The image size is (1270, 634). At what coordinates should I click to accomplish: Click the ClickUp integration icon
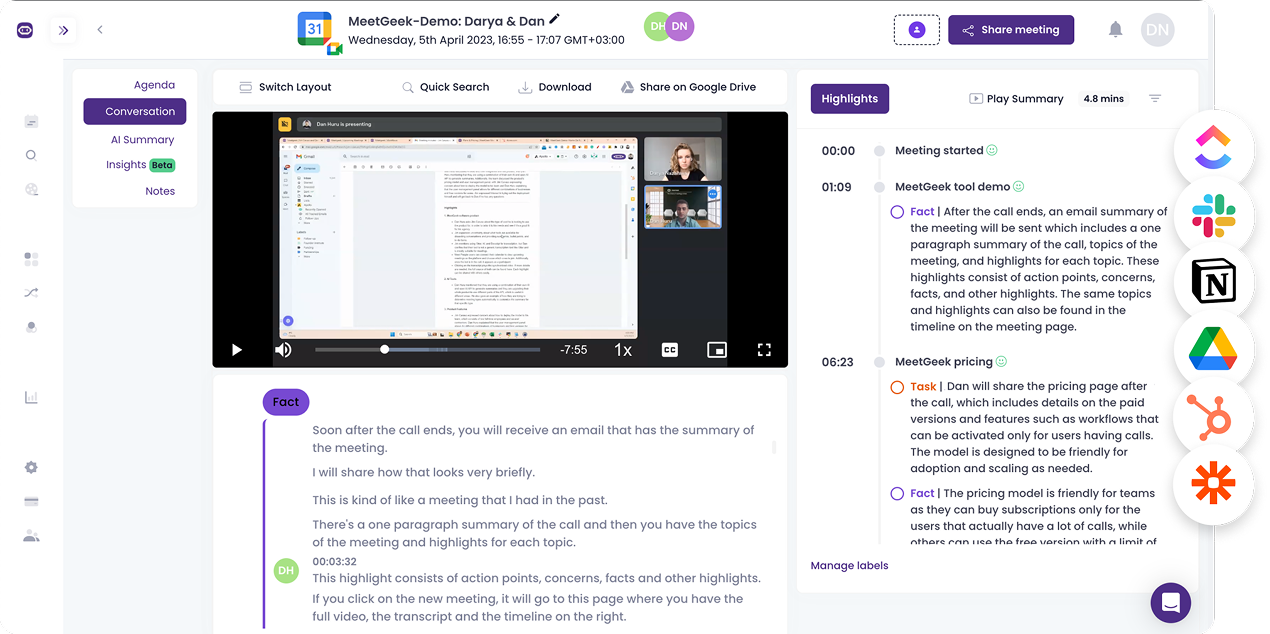[1213, 148]
